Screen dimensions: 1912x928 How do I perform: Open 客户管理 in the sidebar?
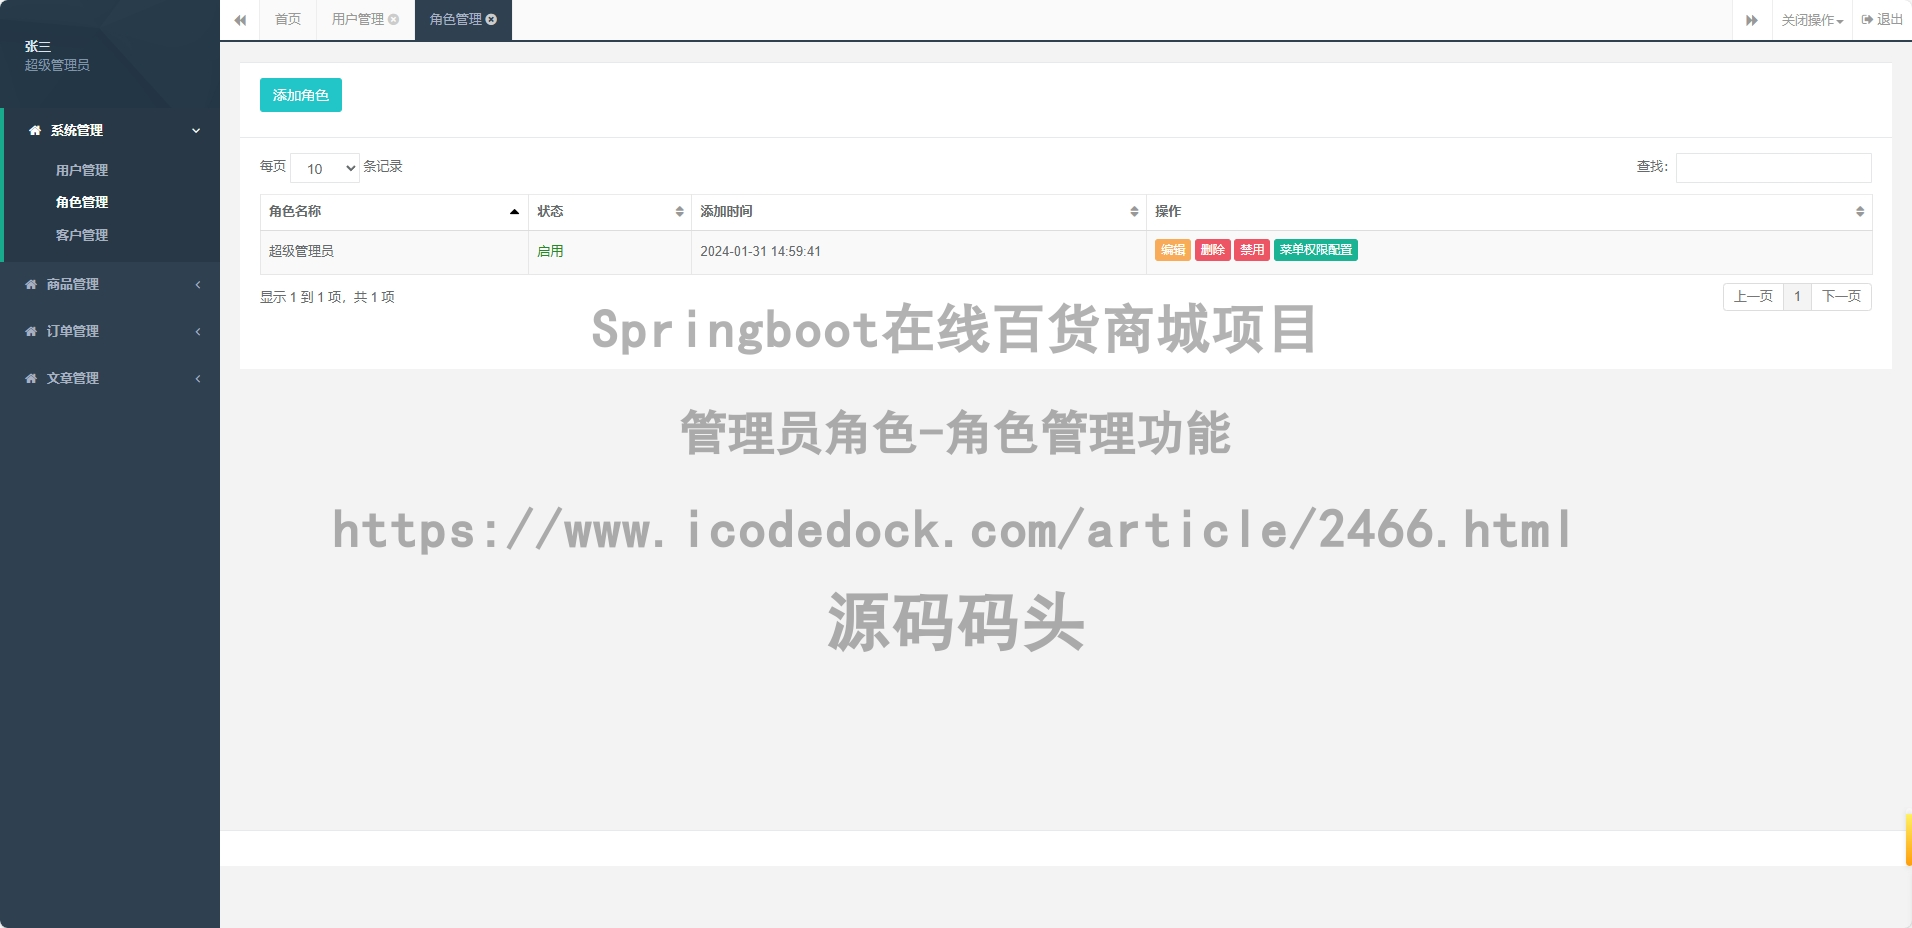(x=82, y=235)
